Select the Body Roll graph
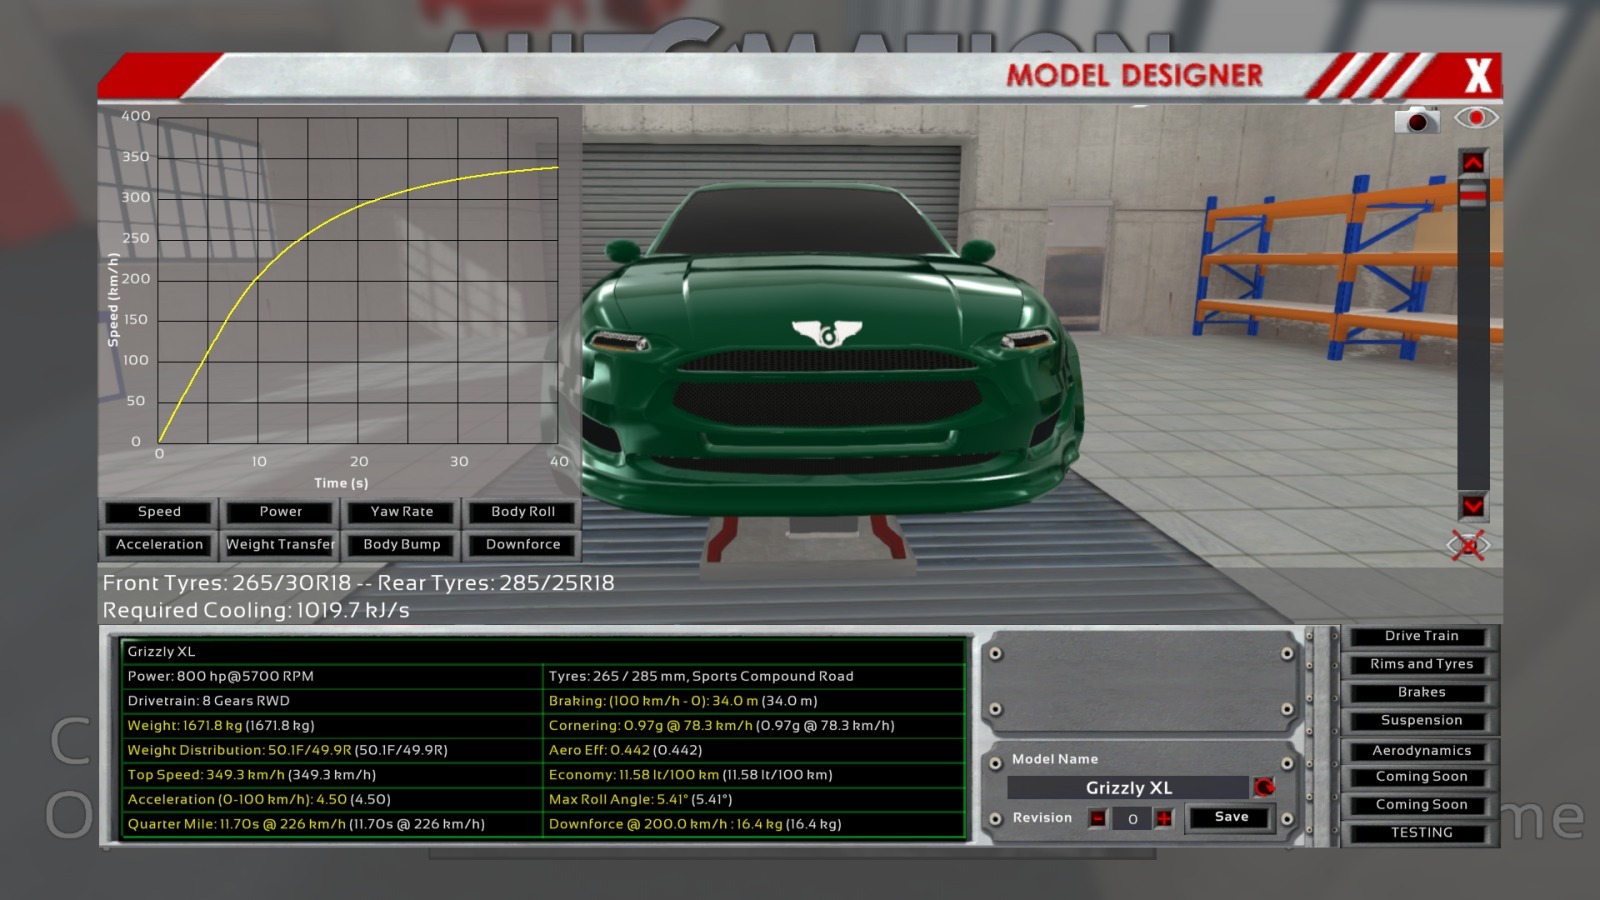Screen dimensions: 1600x900 coord(522,512)
